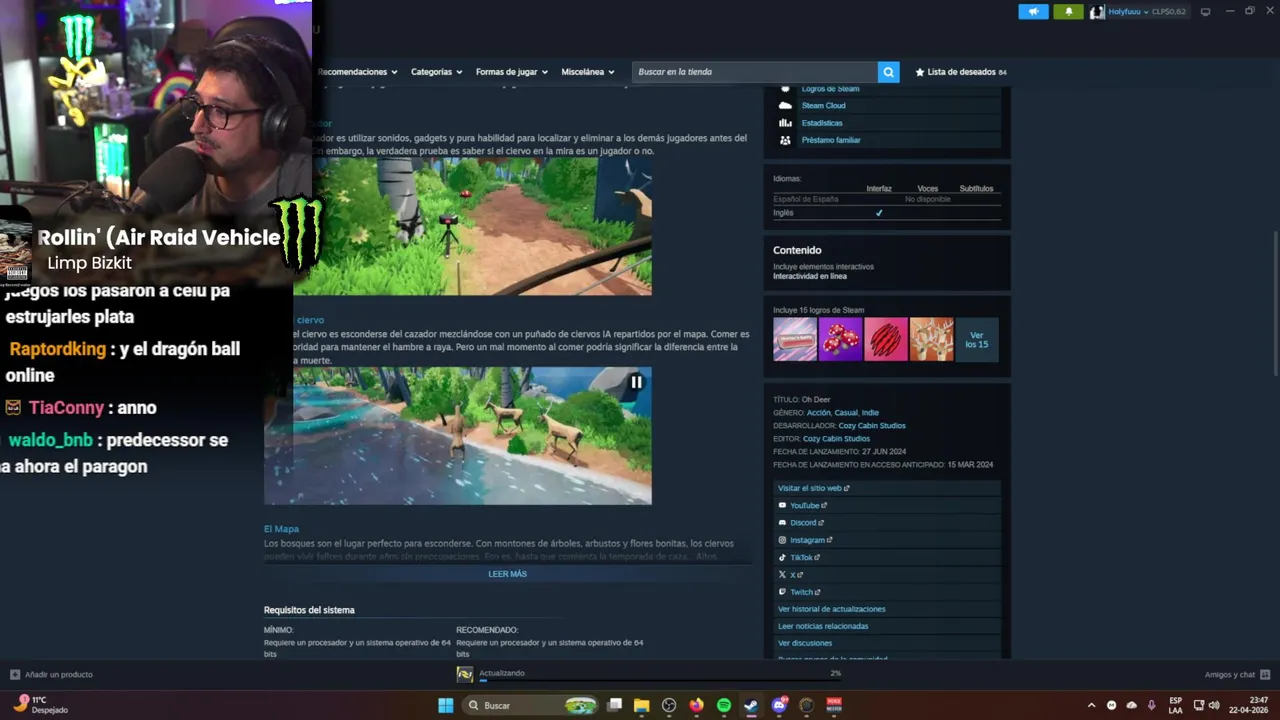This screenshot has height=720, width=1280.
Task: Open Discord from taskbar
Action: (779, 705)
